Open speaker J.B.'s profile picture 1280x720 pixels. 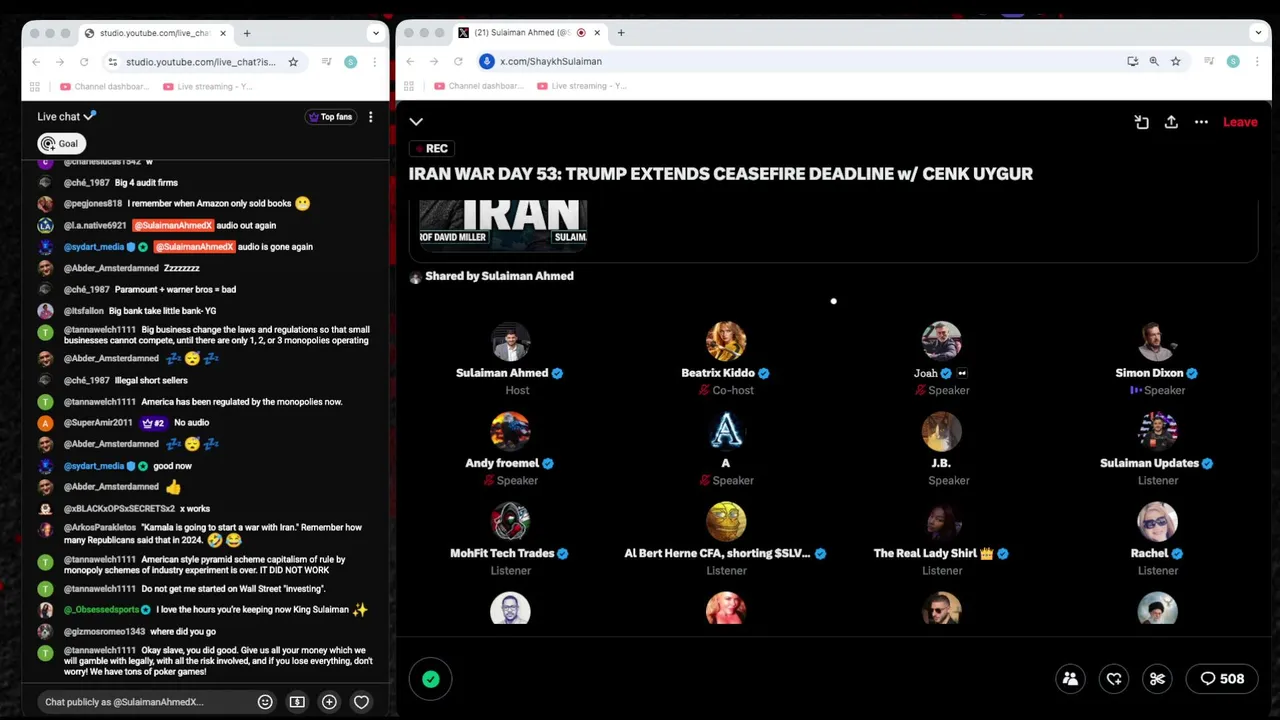[x=941, y=431]
